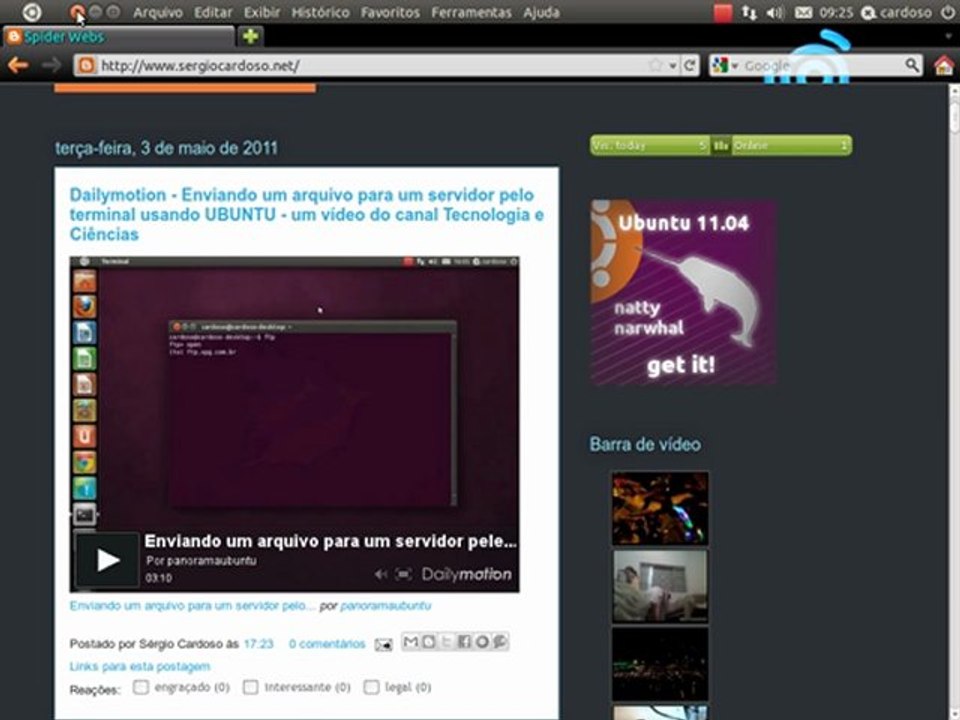Open the sound volume indicator
Viewport: 960px width, 720px height.
(x=775, y=12)
